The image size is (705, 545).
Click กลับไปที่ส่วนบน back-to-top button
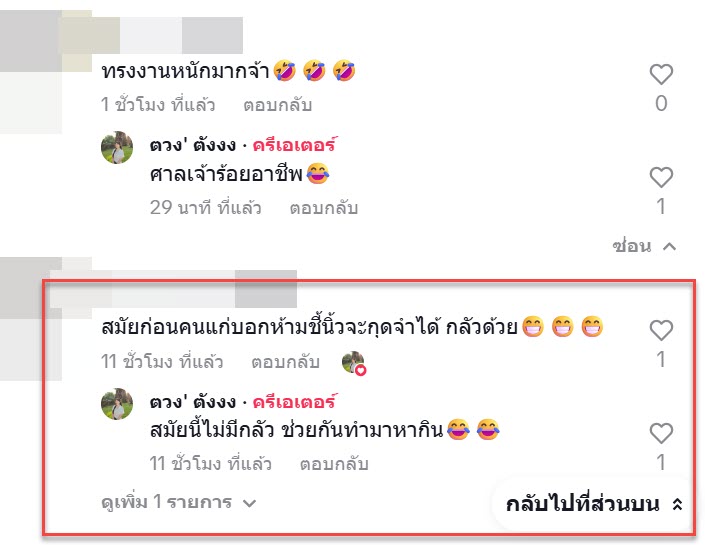[593, 504]
